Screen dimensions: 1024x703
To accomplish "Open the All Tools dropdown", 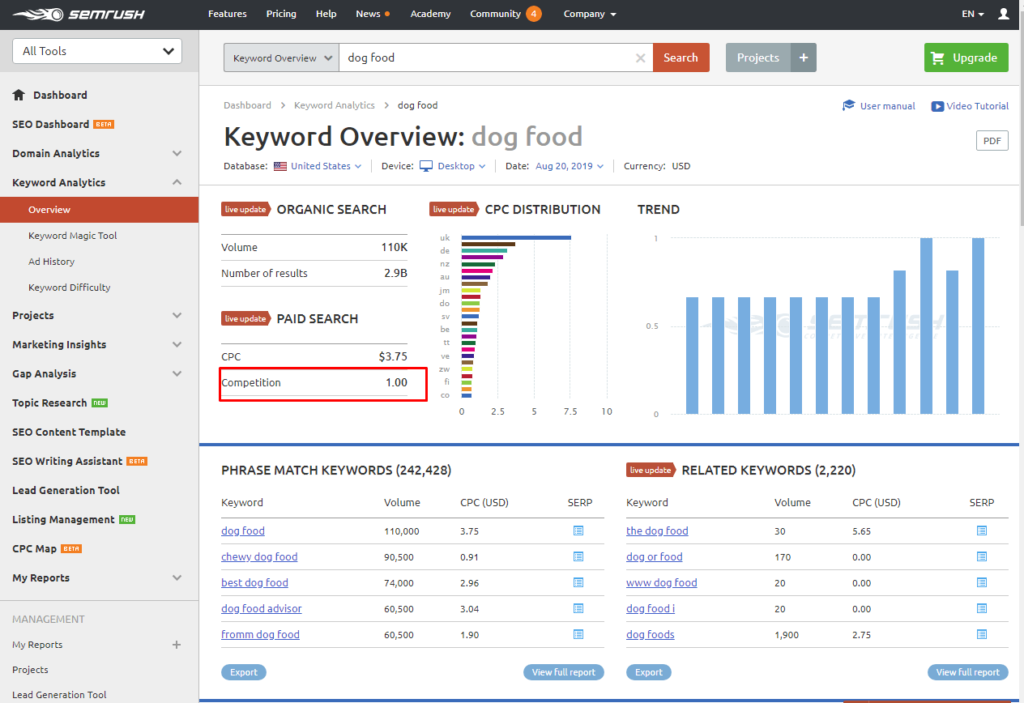I will coord(97,51).
